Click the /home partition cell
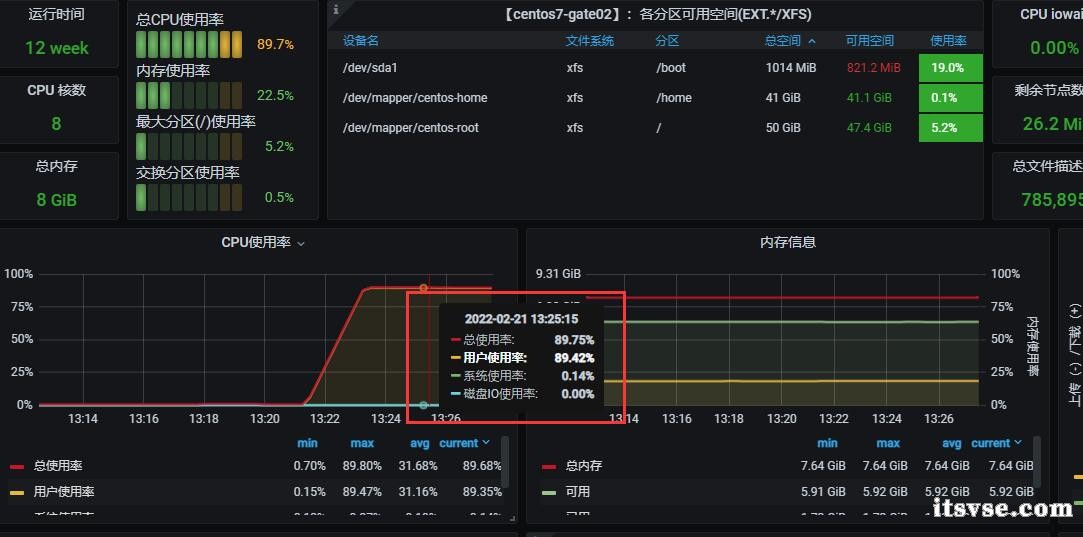This screenshot has height=537, width=1083. pos(673,97)
